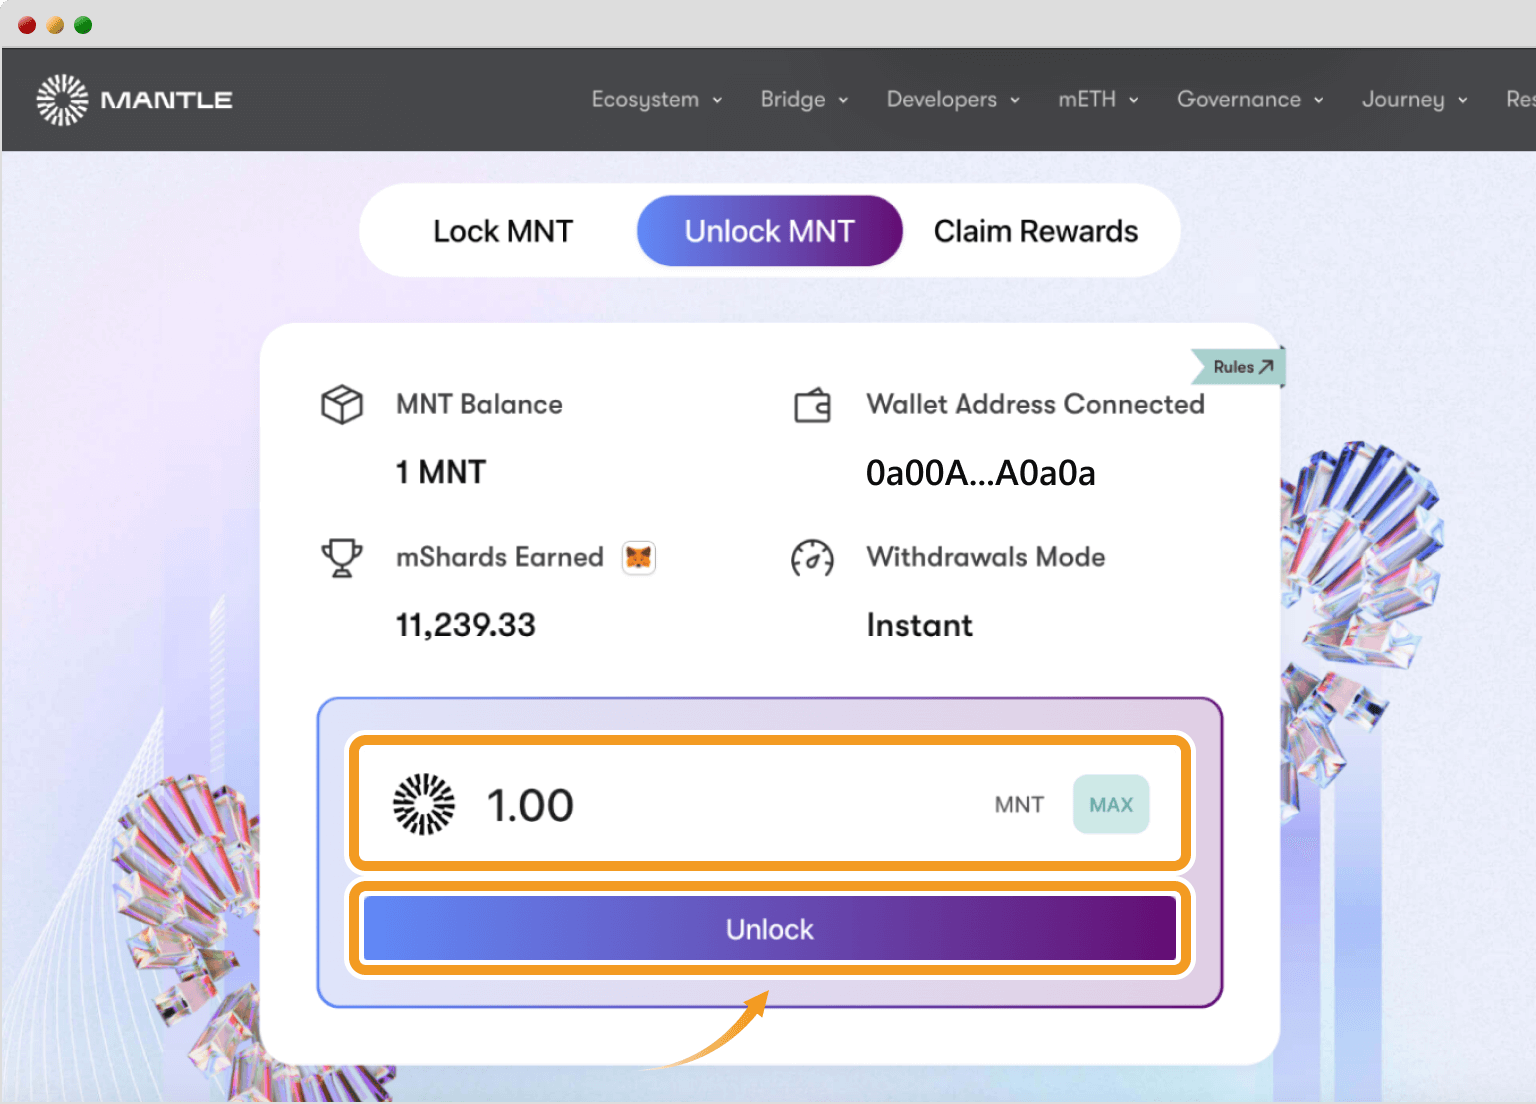Click the MNT Balance cube icon
Viewport: 1536px width, 1104px height.
(341, 404)
